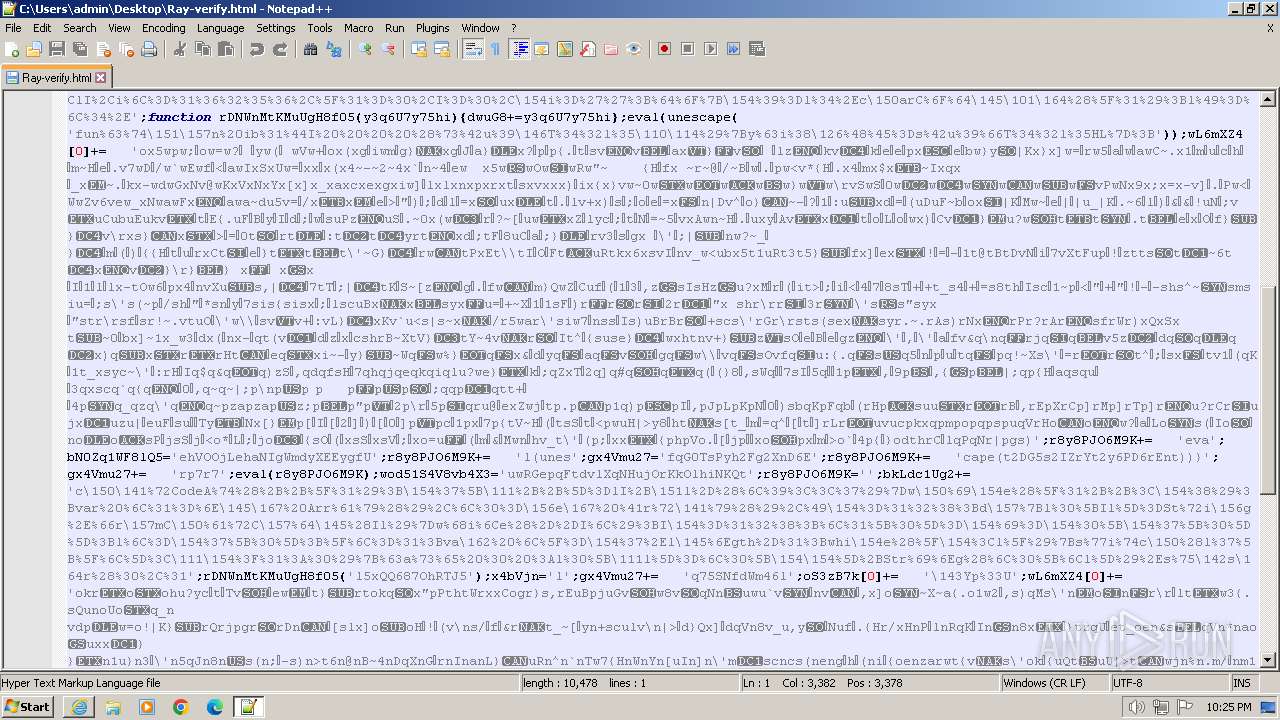Image resolution: width=1280 pixels, height=720 pixels.
Task: Open the Settings menu
Action: [276, 28]
